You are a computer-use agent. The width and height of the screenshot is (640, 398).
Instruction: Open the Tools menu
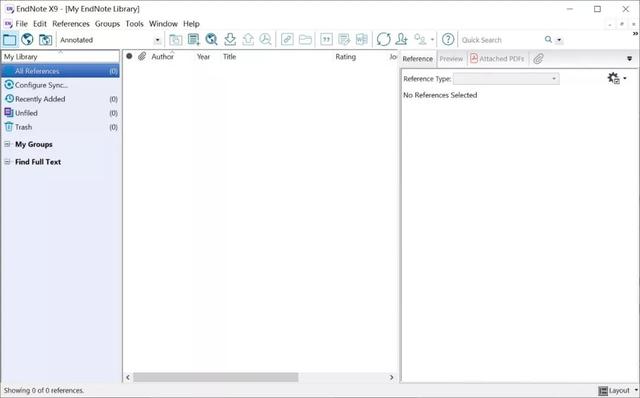(x=134, y=24)
